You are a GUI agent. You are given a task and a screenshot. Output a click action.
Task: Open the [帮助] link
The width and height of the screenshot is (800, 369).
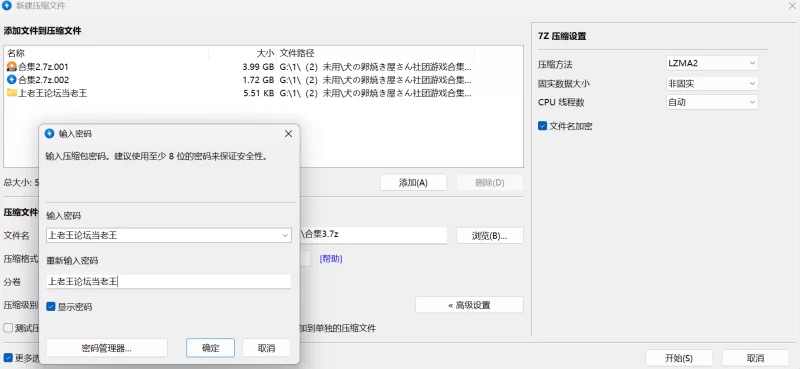tap(331, 259)
